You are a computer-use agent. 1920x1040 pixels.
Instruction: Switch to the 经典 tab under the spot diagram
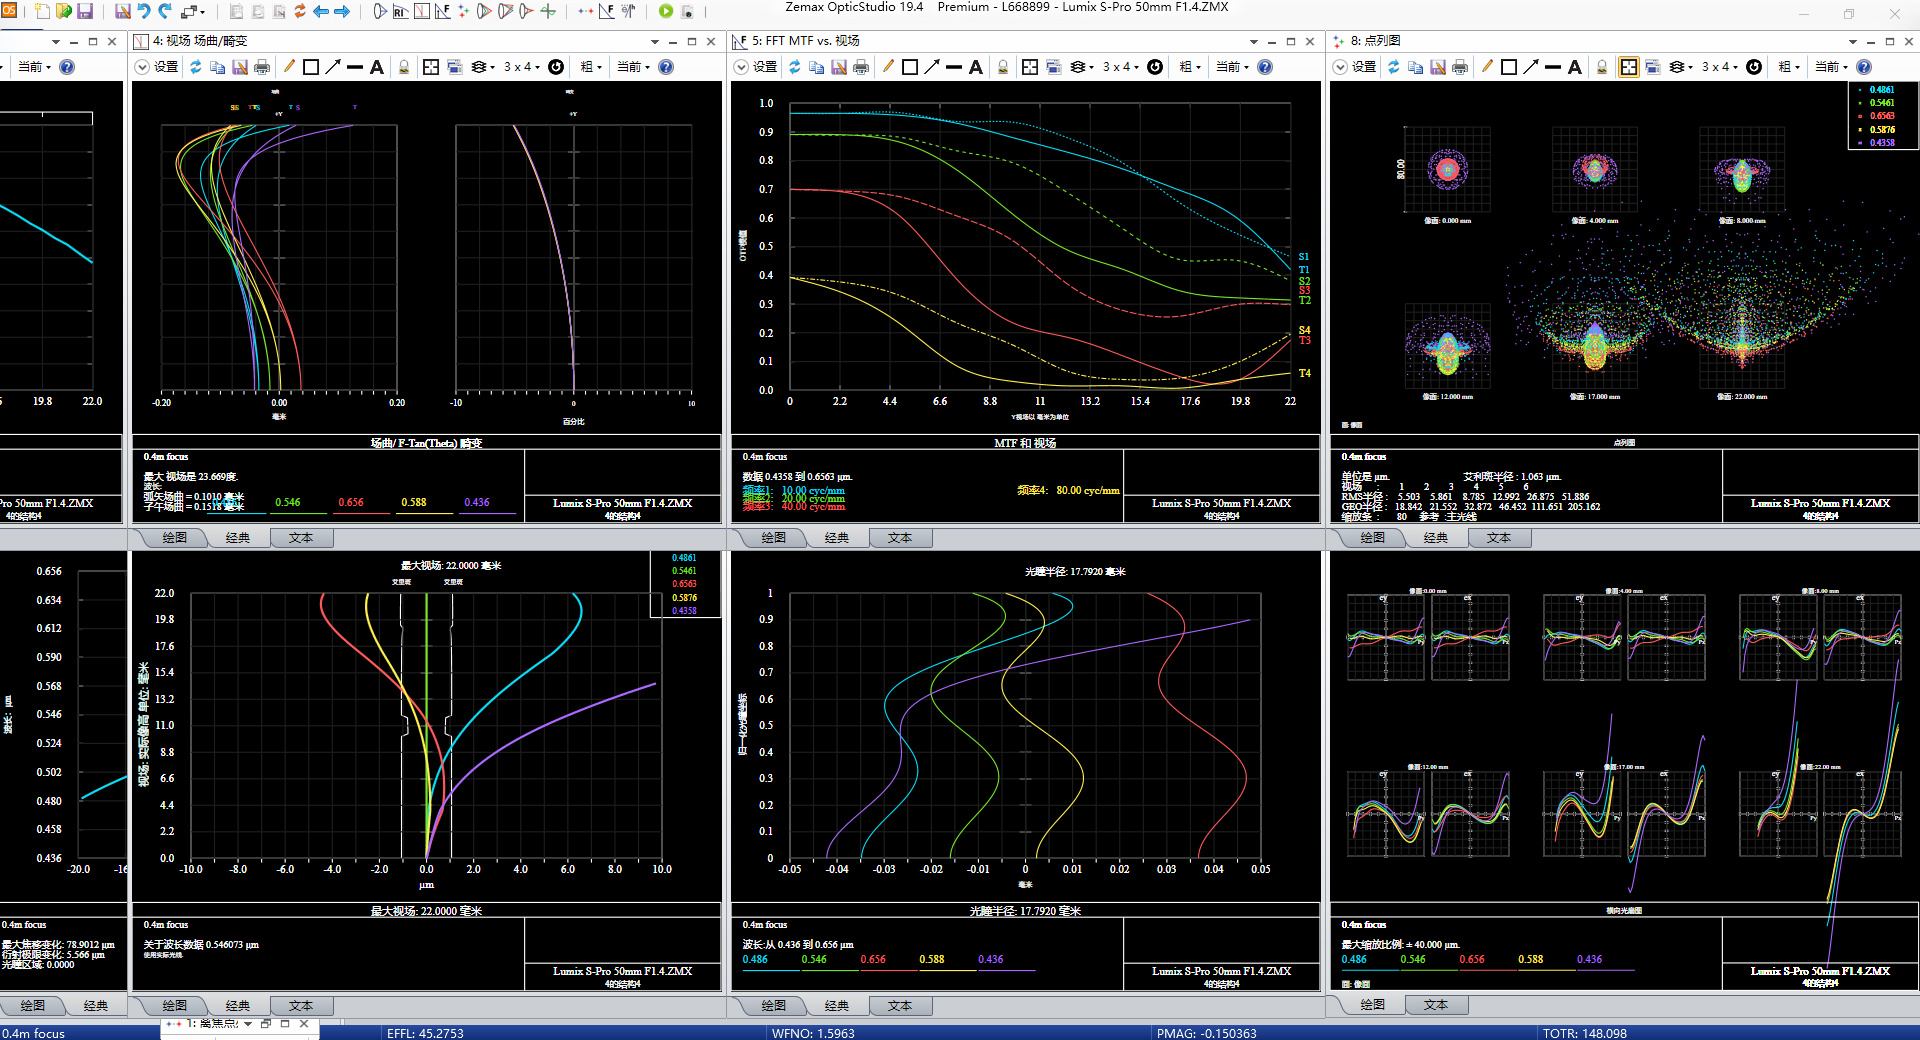(1435, 538)
